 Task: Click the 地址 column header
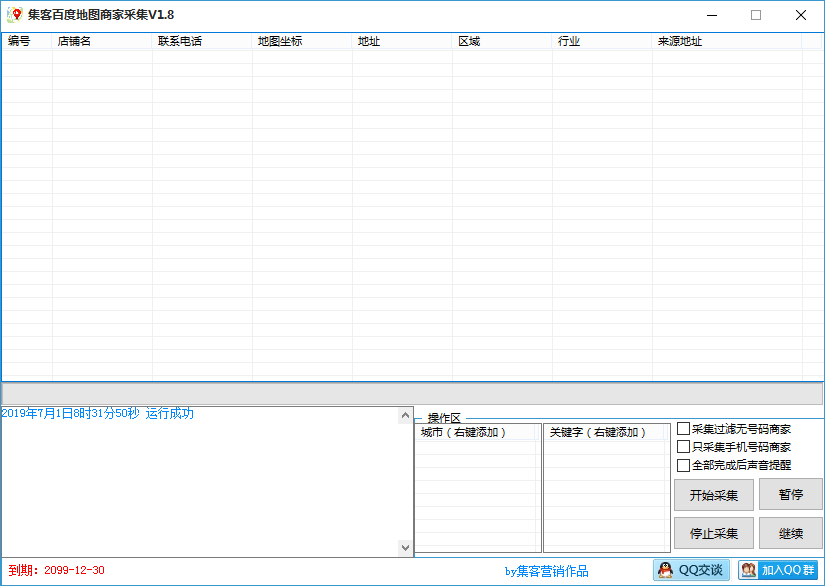[402, 41]
